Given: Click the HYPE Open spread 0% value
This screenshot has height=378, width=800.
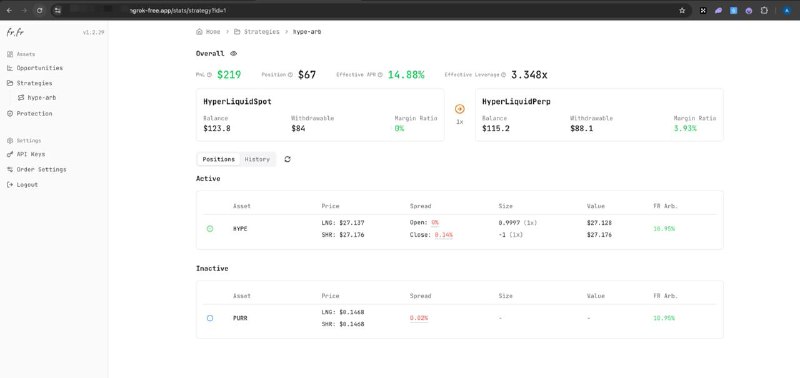Looking at the screenshot, I should pyautogui.click(x=435, y=223).
